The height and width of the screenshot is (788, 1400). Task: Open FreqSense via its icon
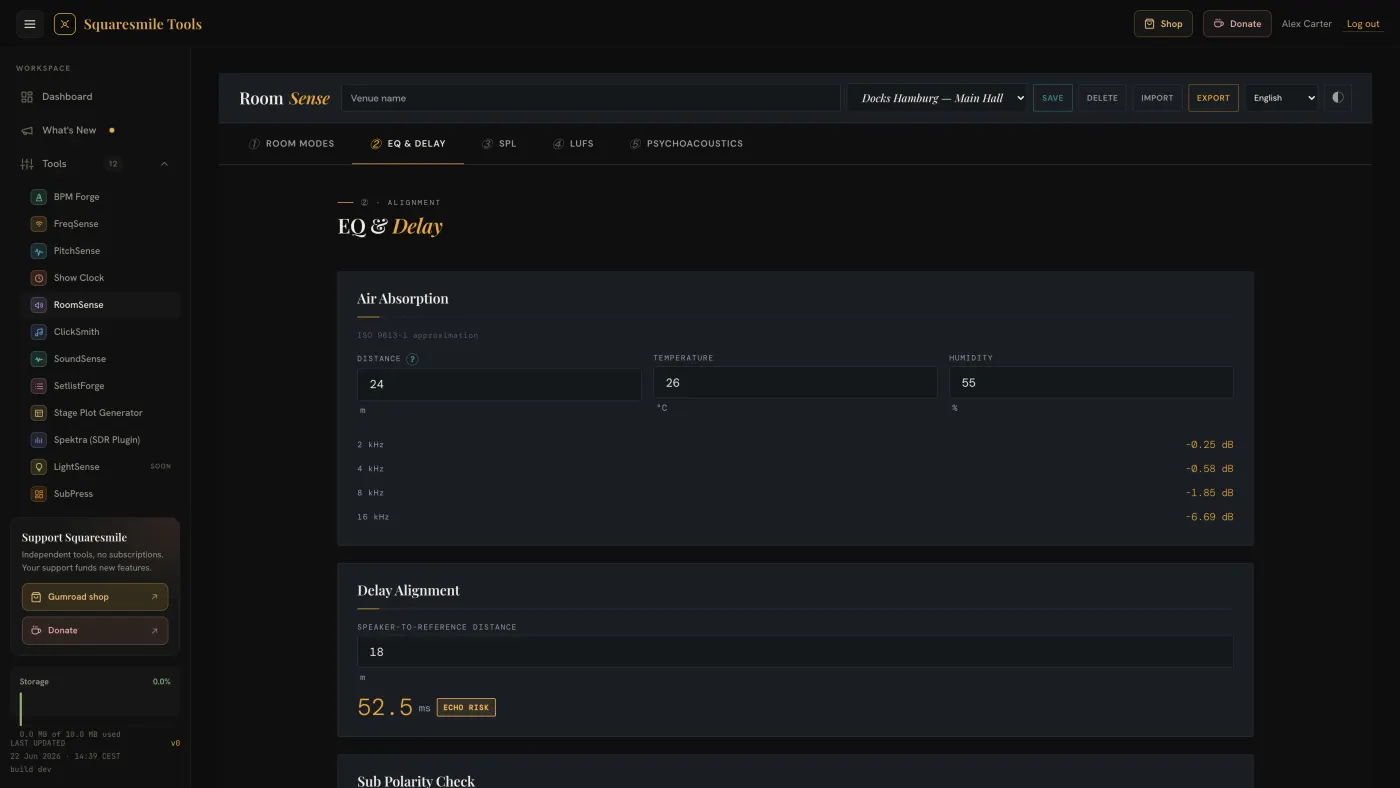(39, 224)
